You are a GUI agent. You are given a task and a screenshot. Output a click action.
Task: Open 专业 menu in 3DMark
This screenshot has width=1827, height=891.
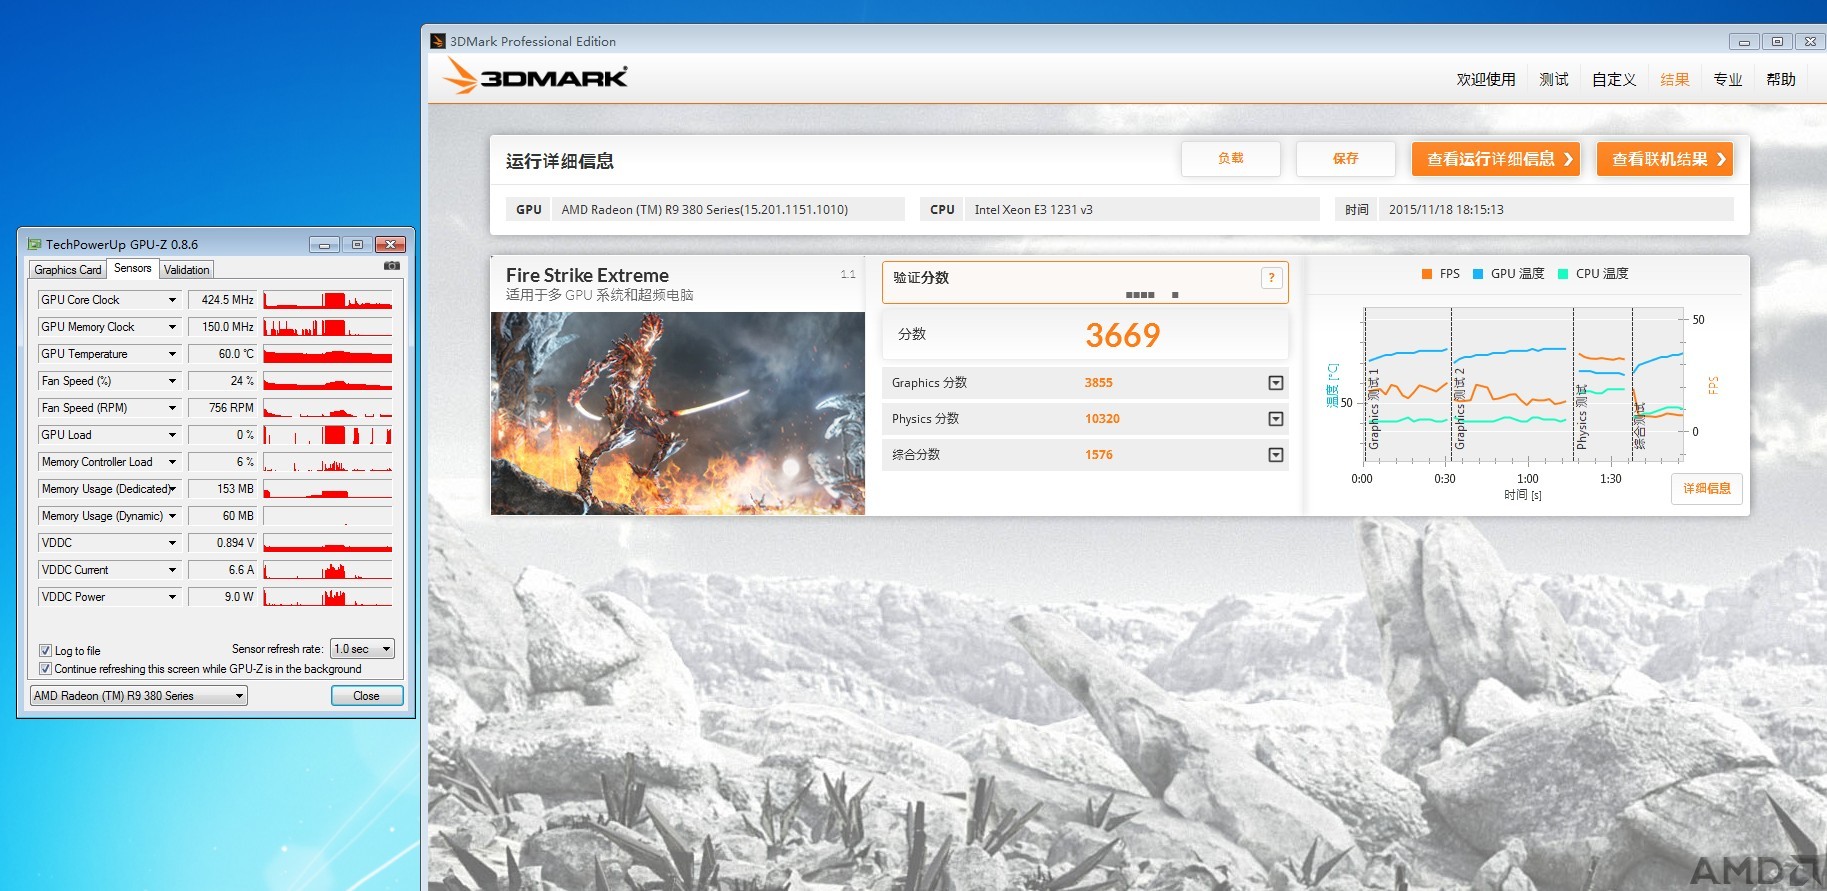pos(1728,79)
